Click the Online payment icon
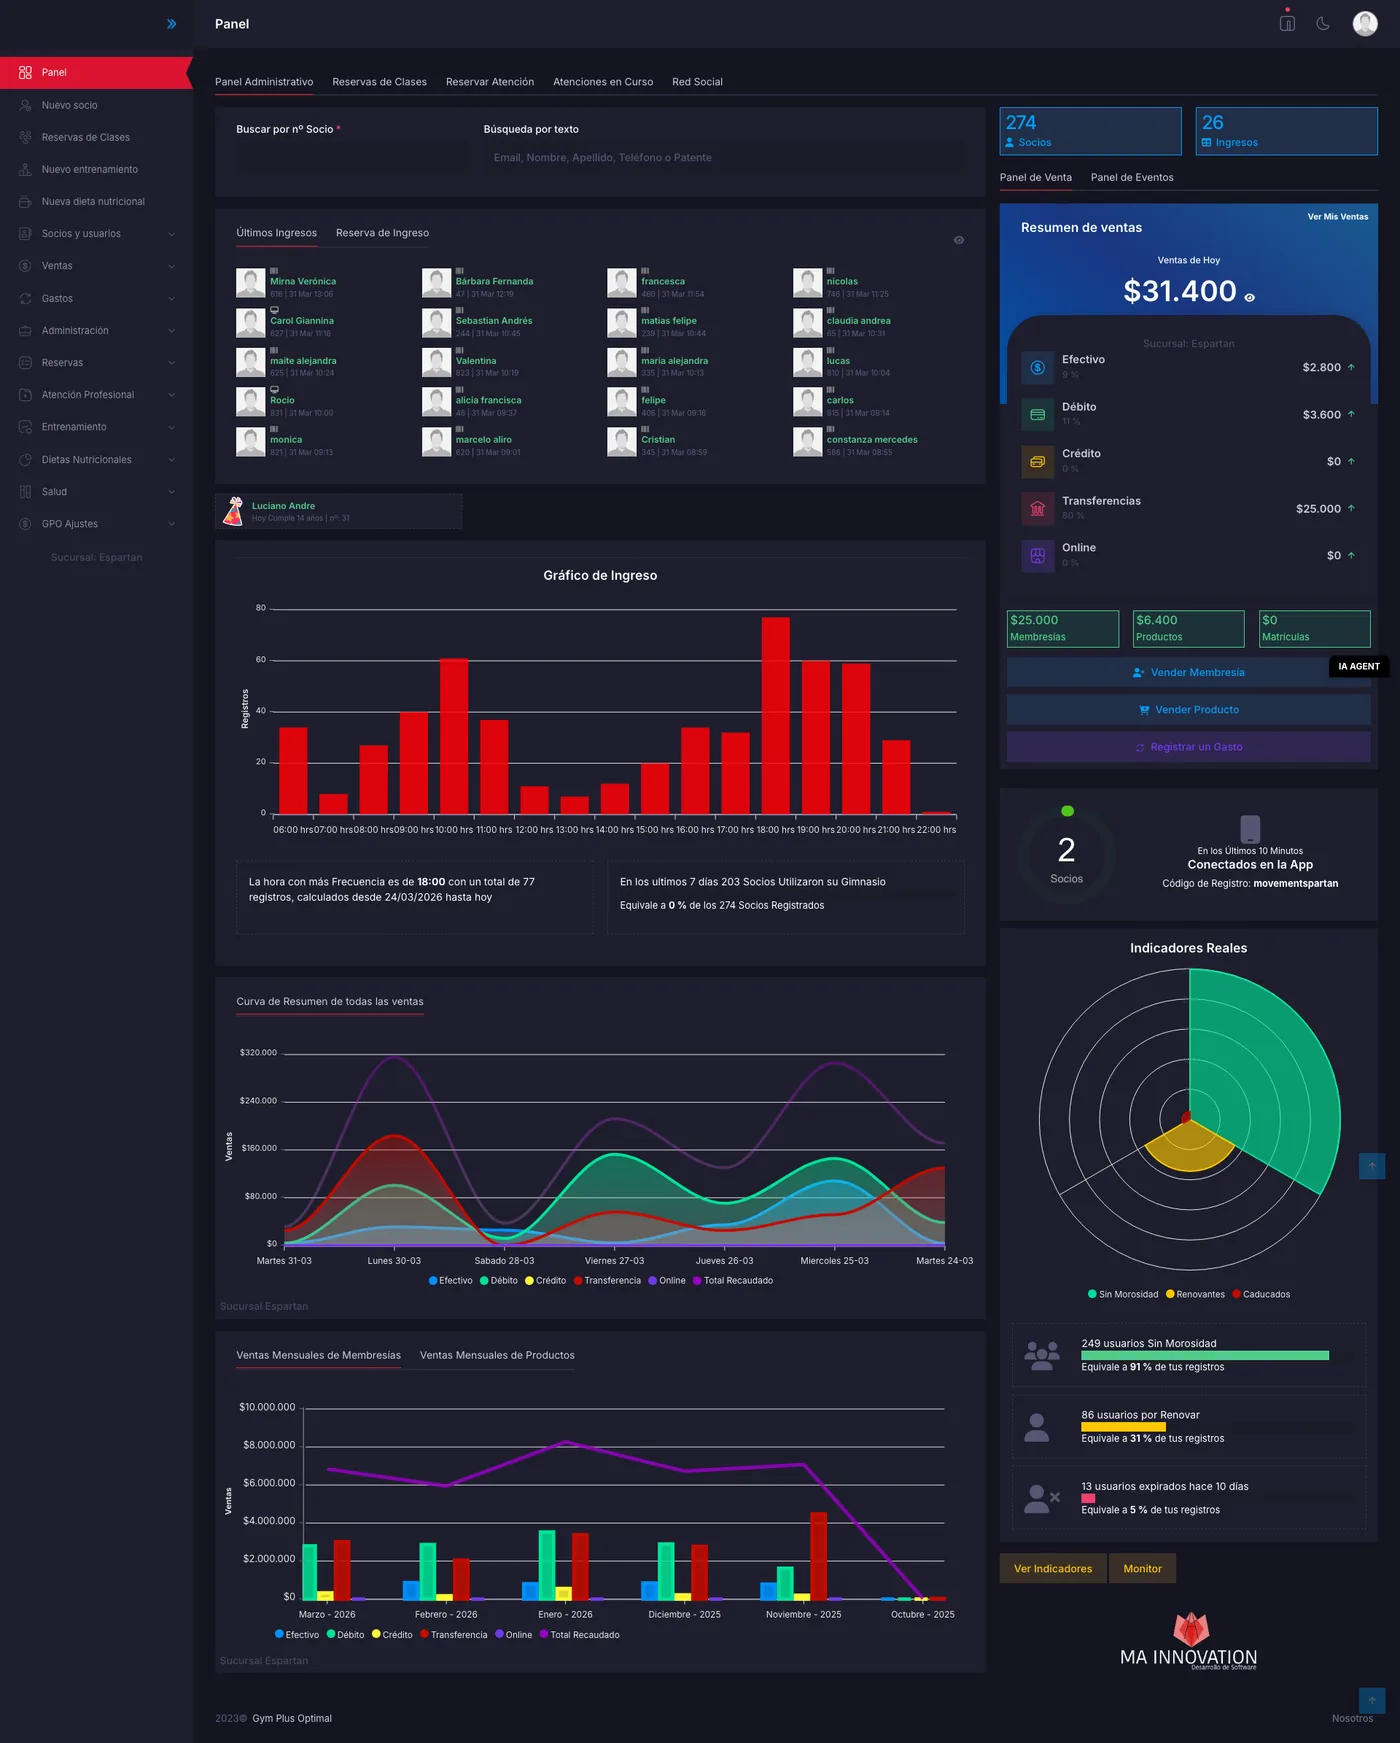This screenshot has width=1400, height=1743. (1038, 555)
